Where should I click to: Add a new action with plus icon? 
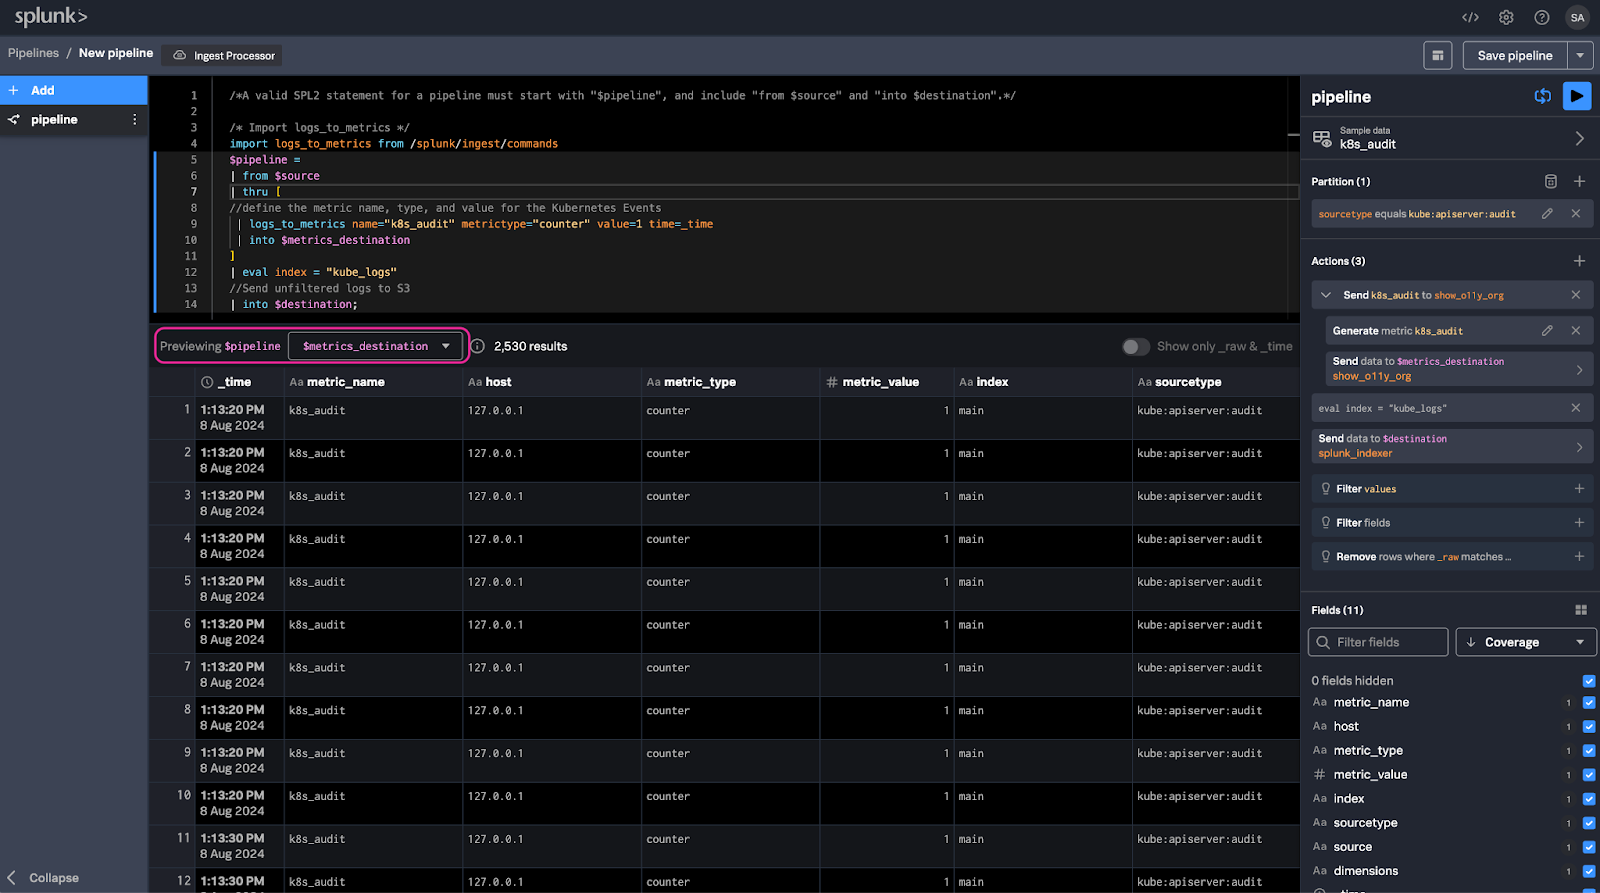coord(1579,261)
